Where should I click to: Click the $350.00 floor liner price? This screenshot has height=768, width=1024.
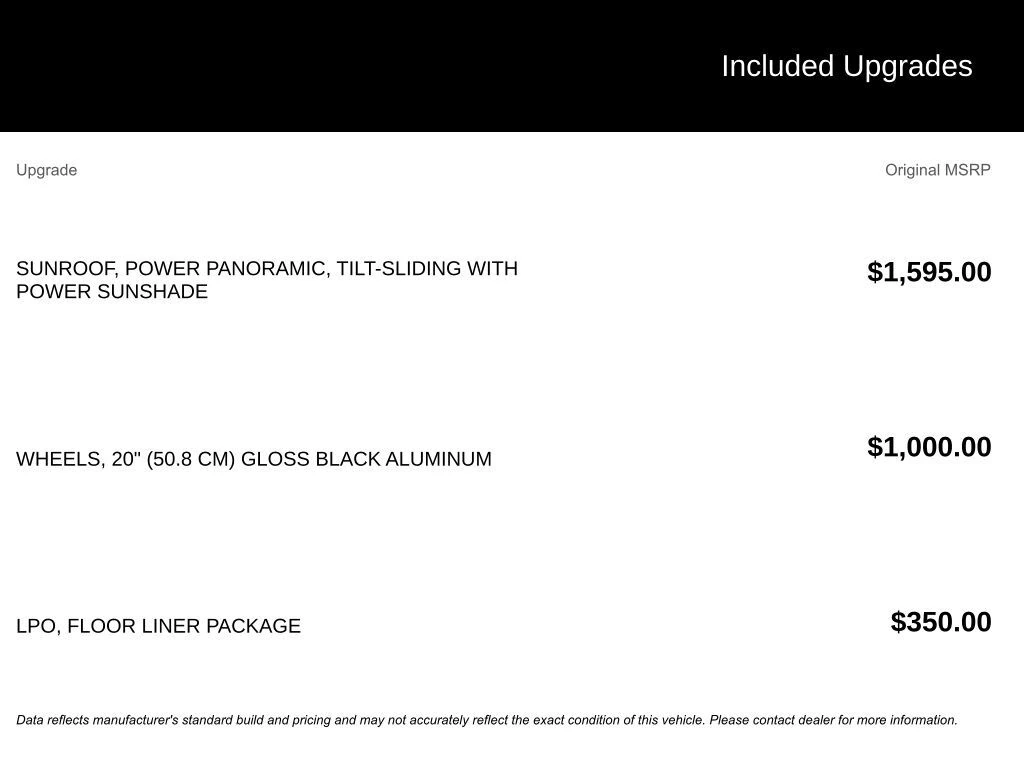click(x=941, y=622)
